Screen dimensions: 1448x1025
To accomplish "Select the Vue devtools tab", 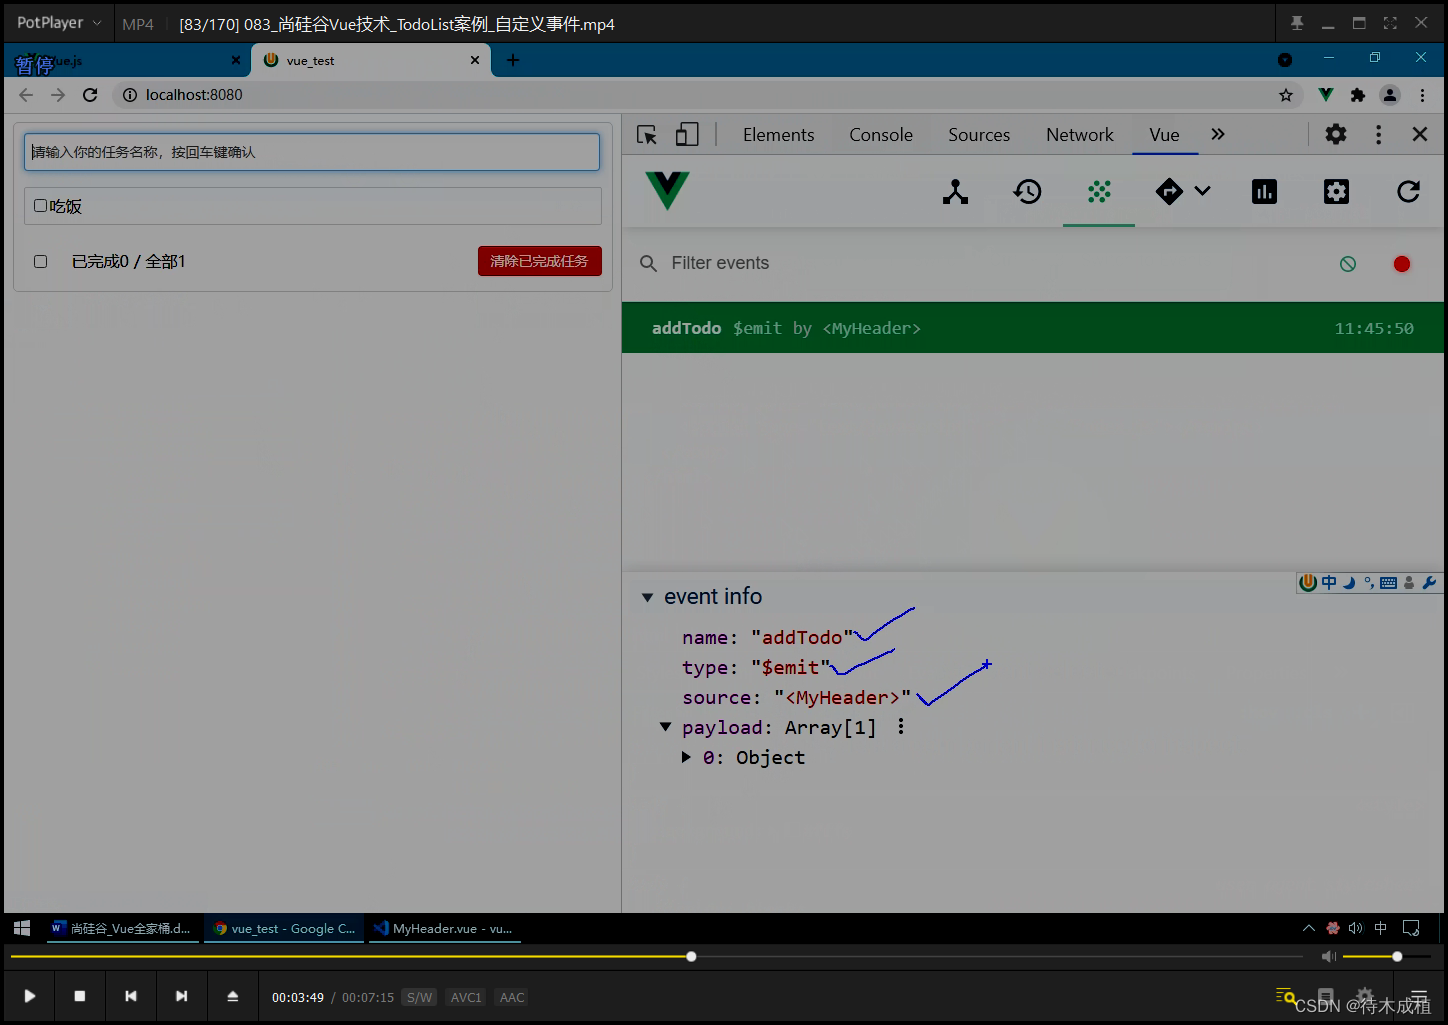I will tap(1165, 135).
